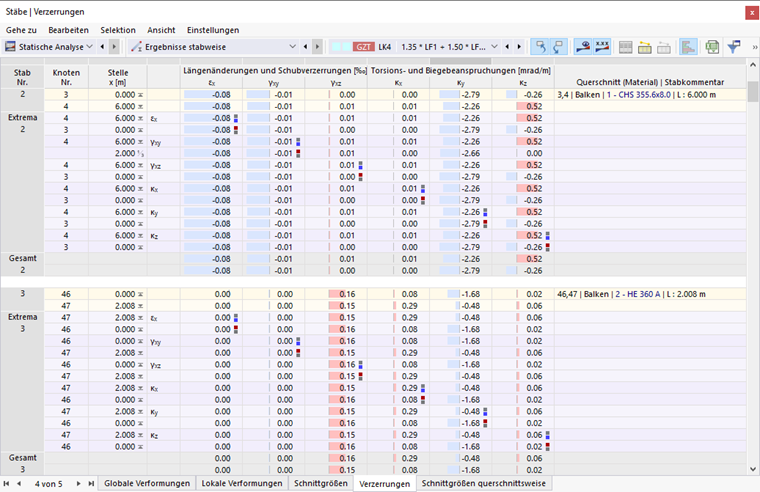The height and width of the screenshot is (492, 760).
Task: Click the filter funnel icon
Action: click(734, 47)
